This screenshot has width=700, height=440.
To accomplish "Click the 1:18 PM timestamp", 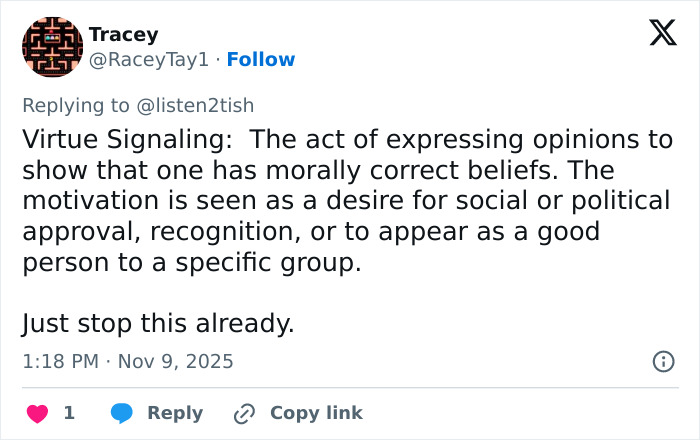I will point(60,362).
